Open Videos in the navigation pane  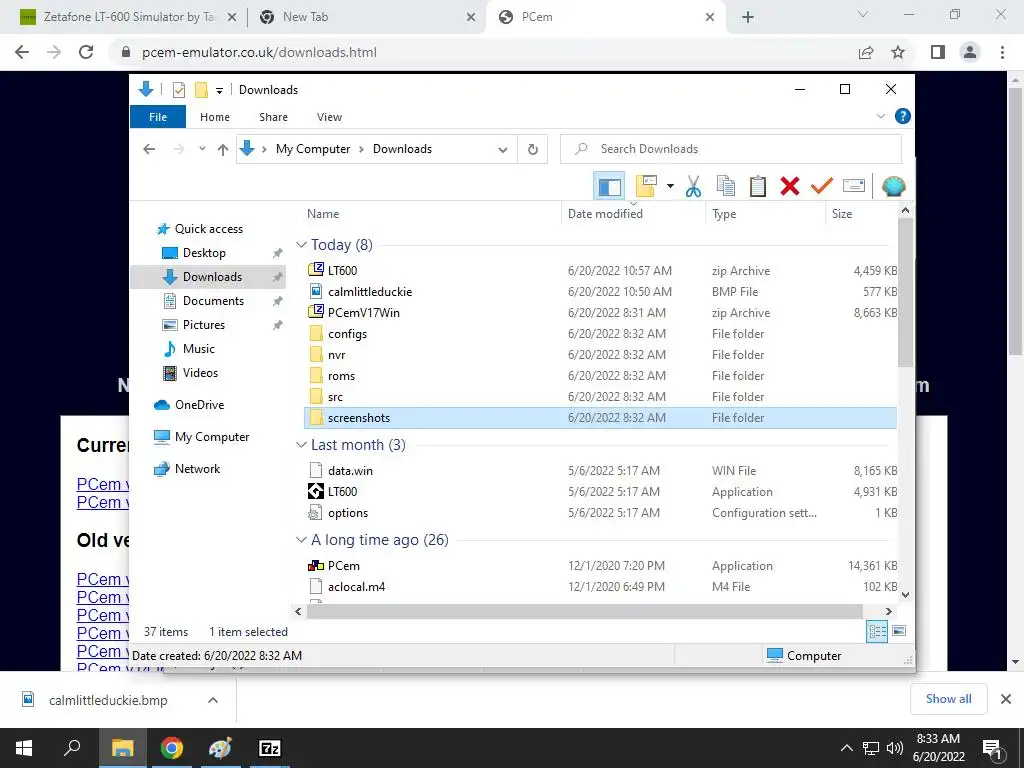(x=200, y=373)
